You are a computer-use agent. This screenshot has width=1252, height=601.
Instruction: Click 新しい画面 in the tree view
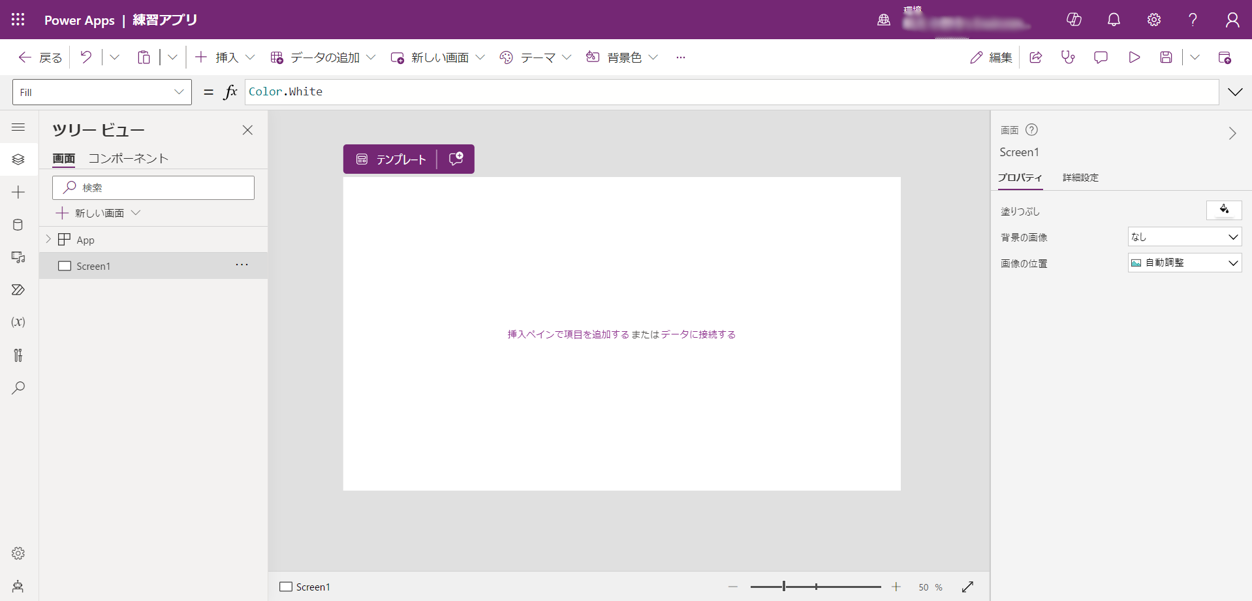[x=98, y=213]
